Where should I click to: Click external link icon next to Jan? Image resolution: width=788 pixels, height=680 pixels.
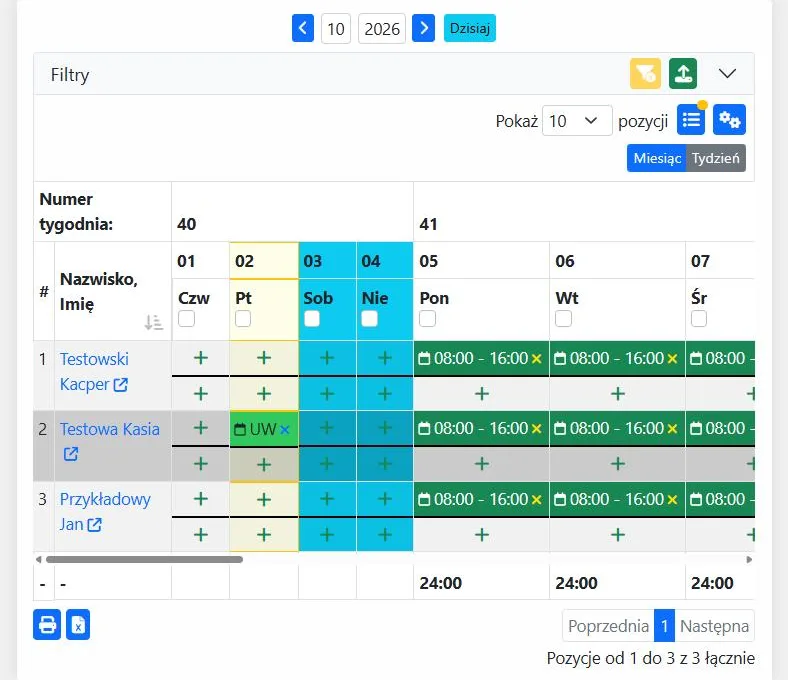point(94,525)
